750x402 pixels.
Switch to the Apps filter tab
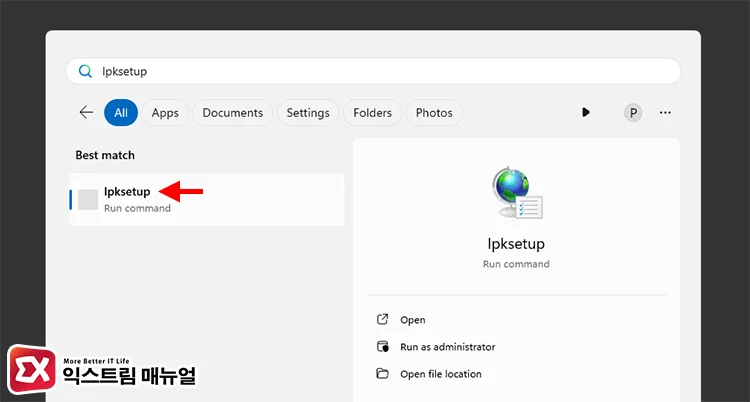(x=165, y=113)
